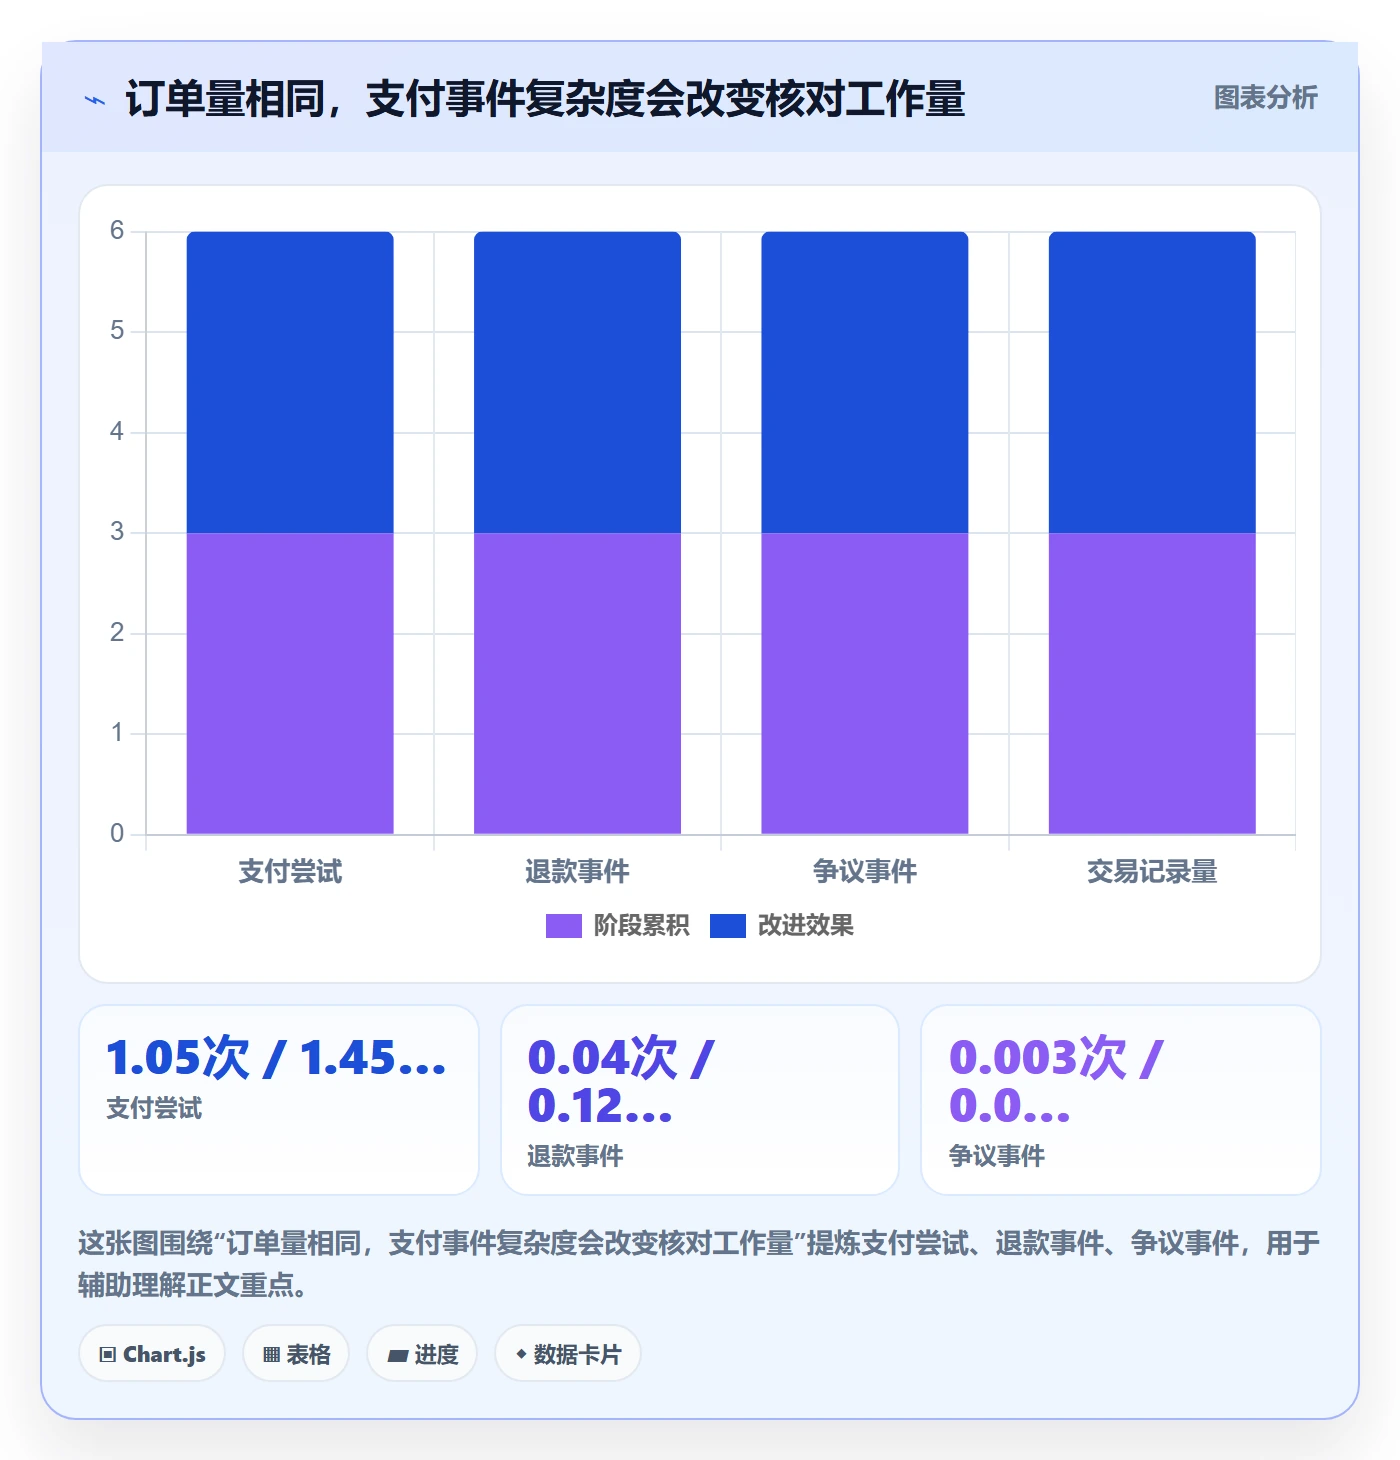Viewport: 1400px width, 1460px height.
Task: Click the 进度 tag chip
Action: [x=422, y=1354]
